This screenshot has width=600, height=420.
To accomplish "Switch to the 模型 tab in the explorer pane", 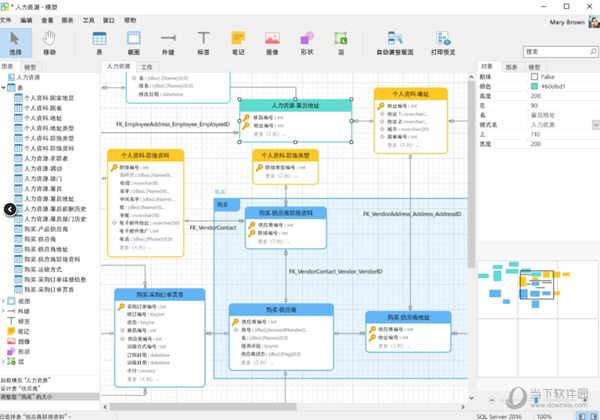I will pyautogui.click(x=30, y=67).
